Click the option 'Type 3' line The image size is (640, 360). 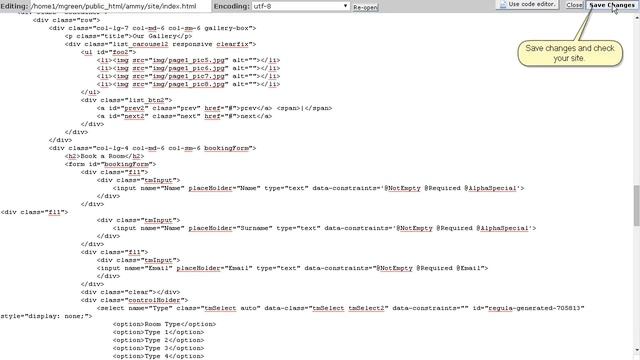158,348
